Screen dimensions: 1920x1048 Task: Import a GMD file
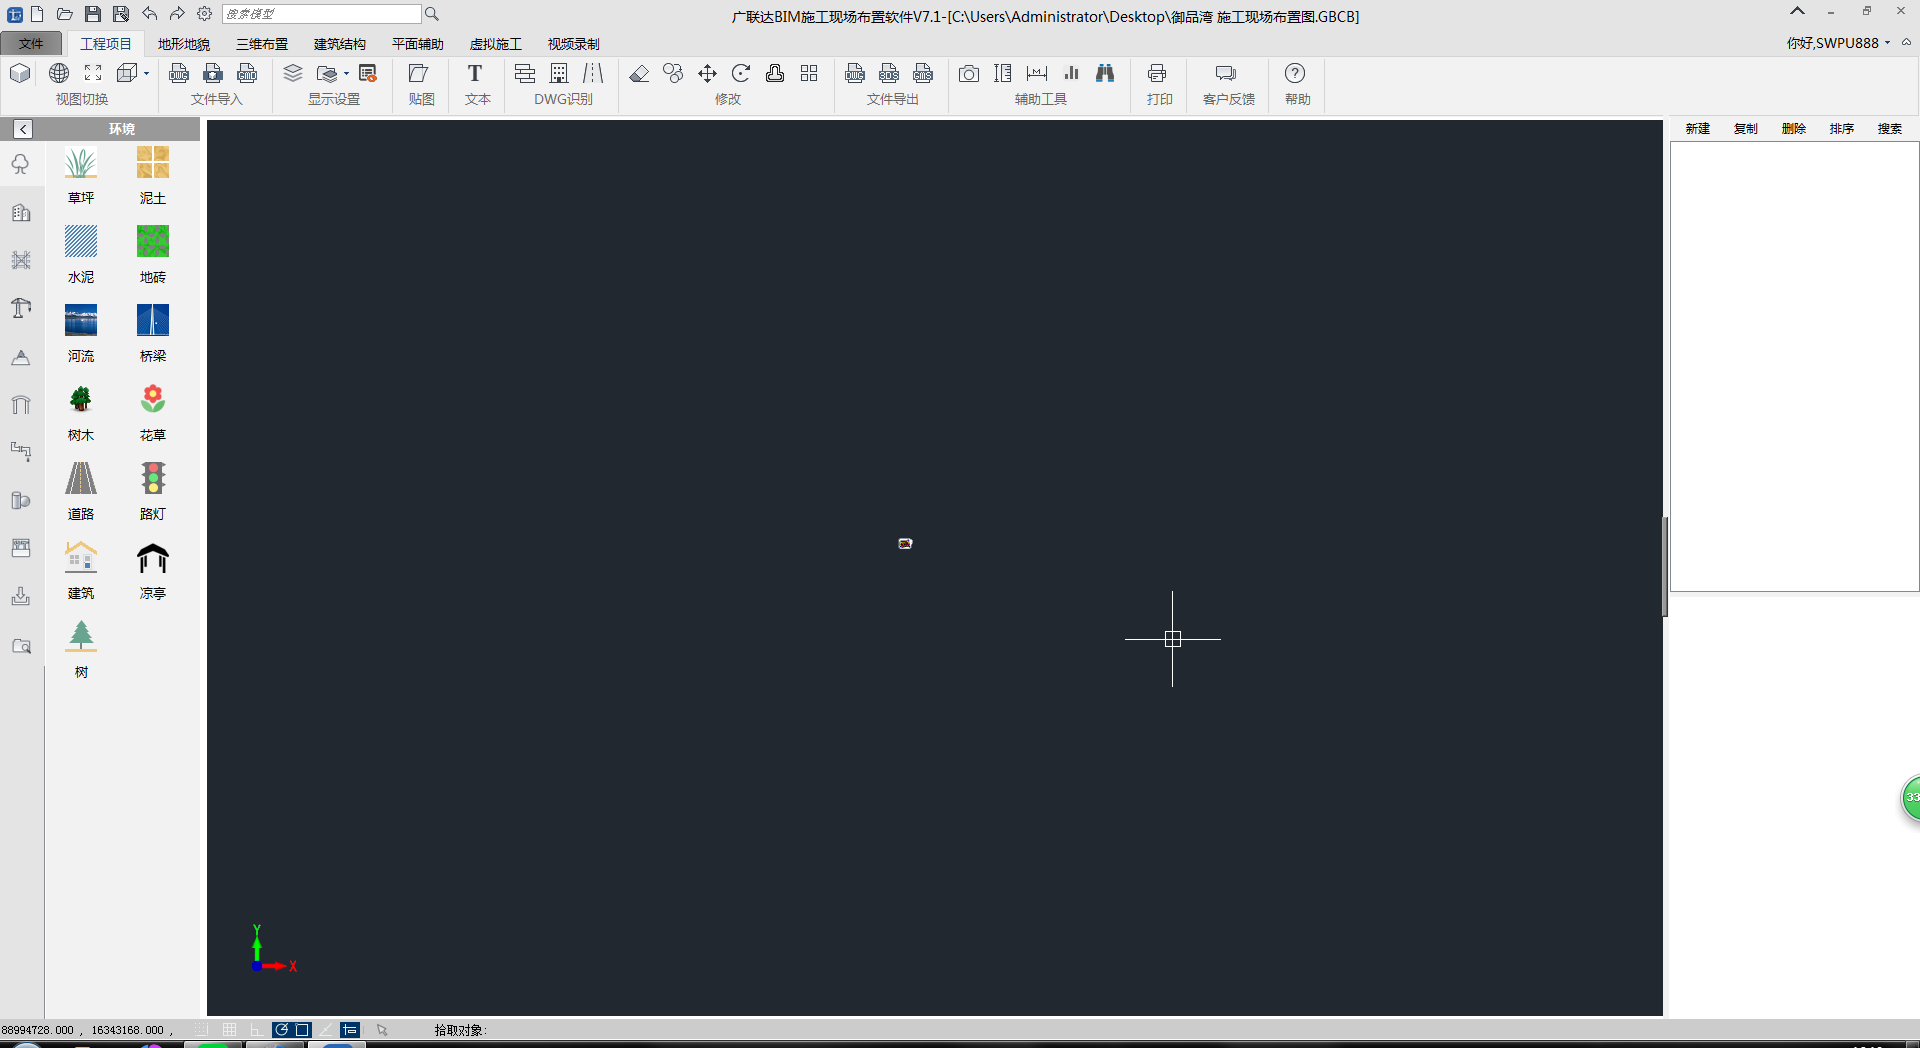click(247, 73)
